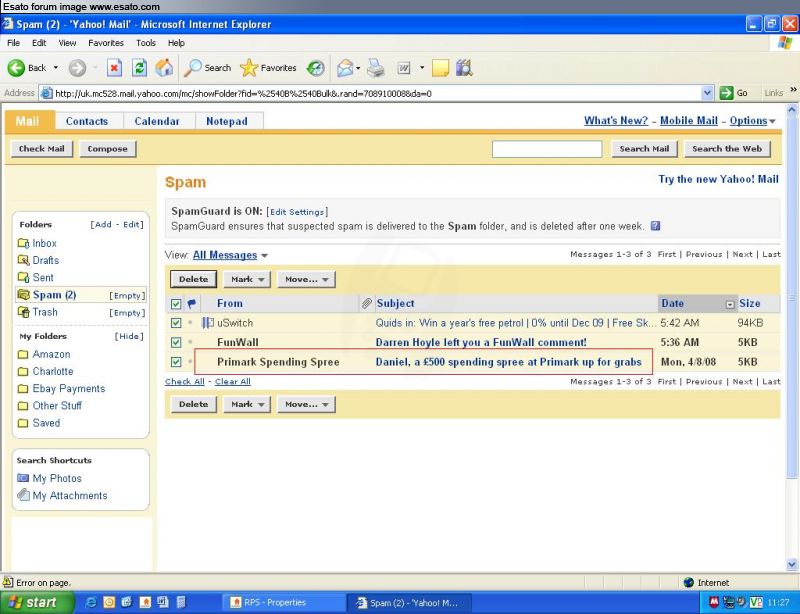Click the Check Mail button
This screenshot has height=614, width=800.
pyautogui.click(x=42, y=149)
